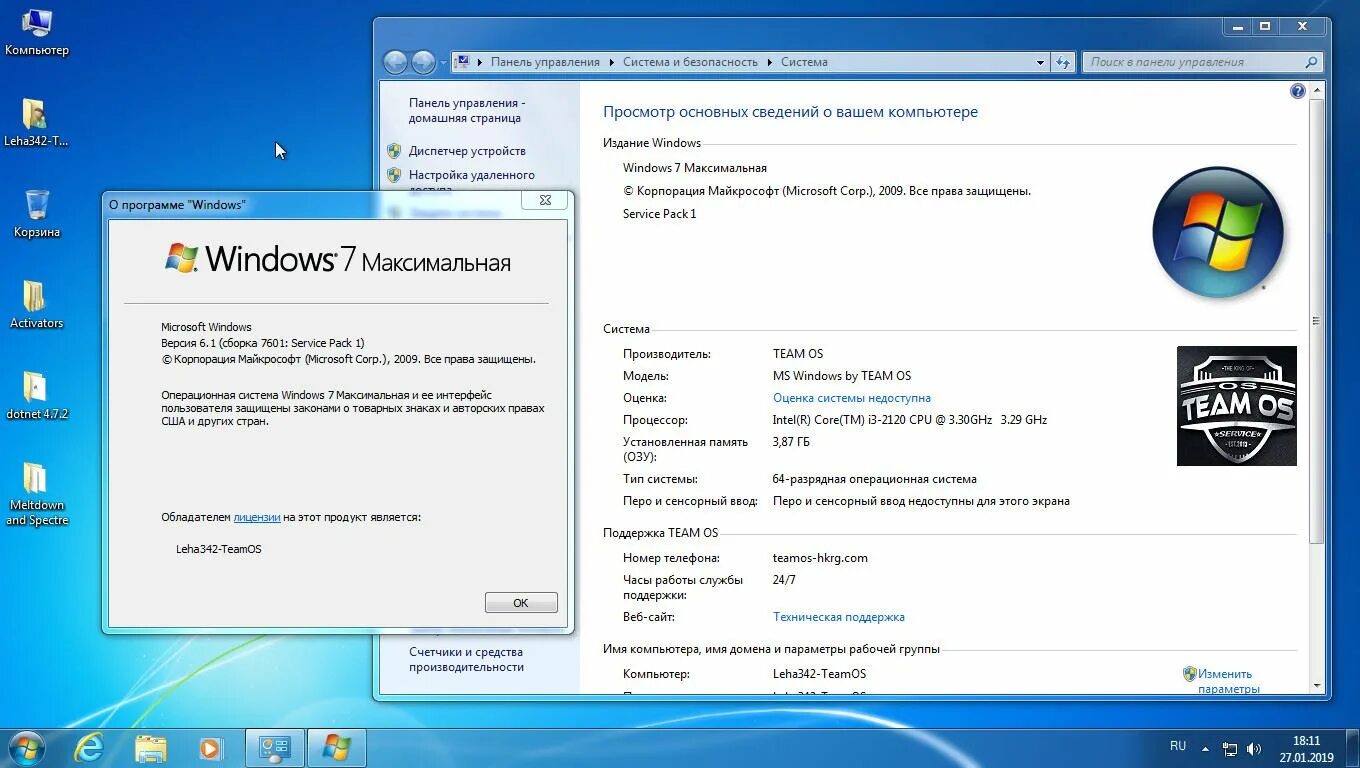This screenshot has height=768, width=1360.
Task: Open the RU language indicator
Action: tap(1178, 746)
